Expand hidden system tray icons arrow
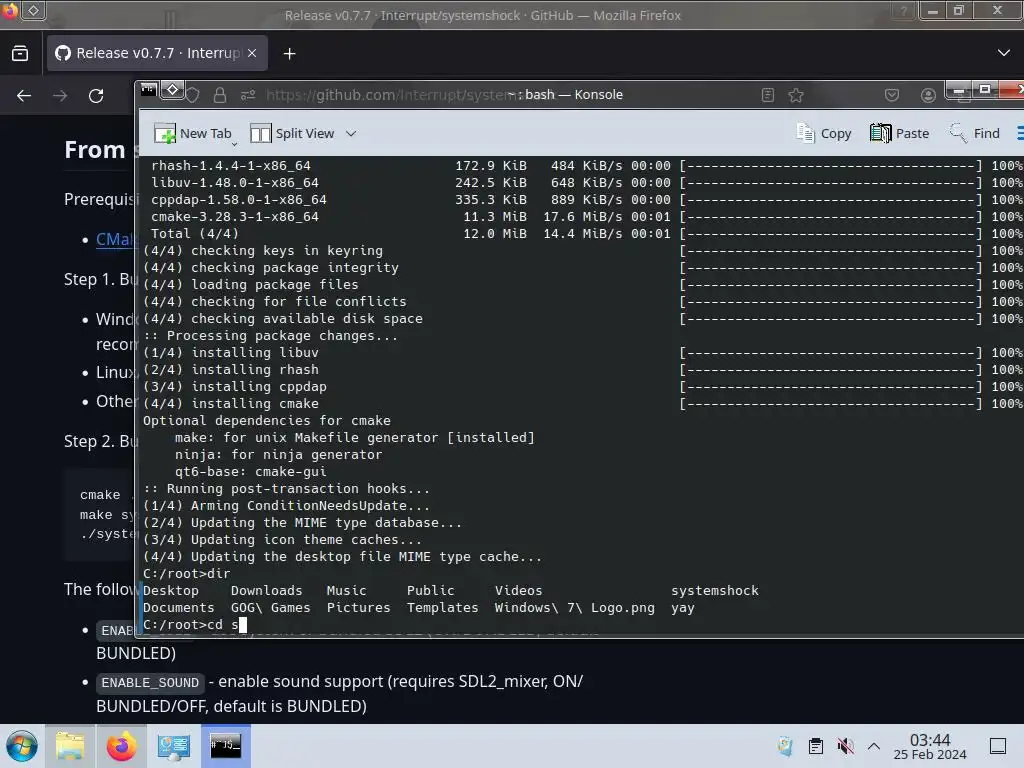 (874, 746)
